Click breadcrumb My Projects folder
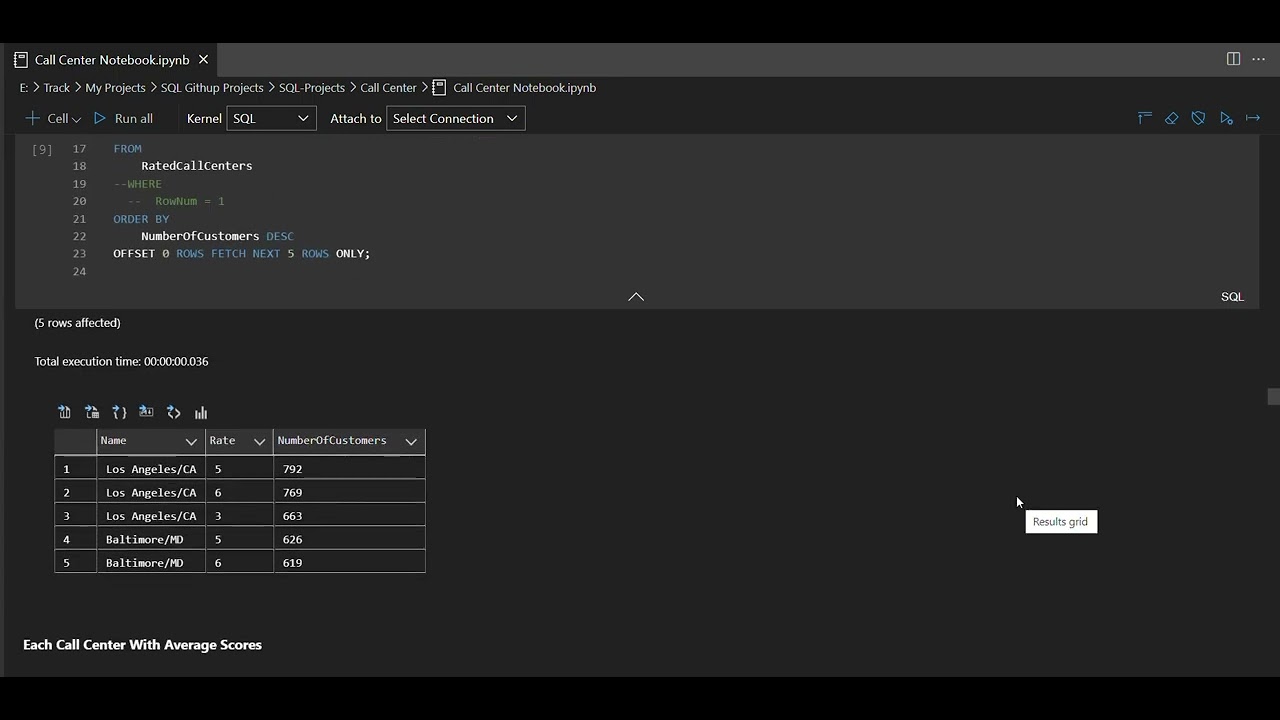Image resolution: width=1280 pixels, height=720 pixels. point(115,88)
